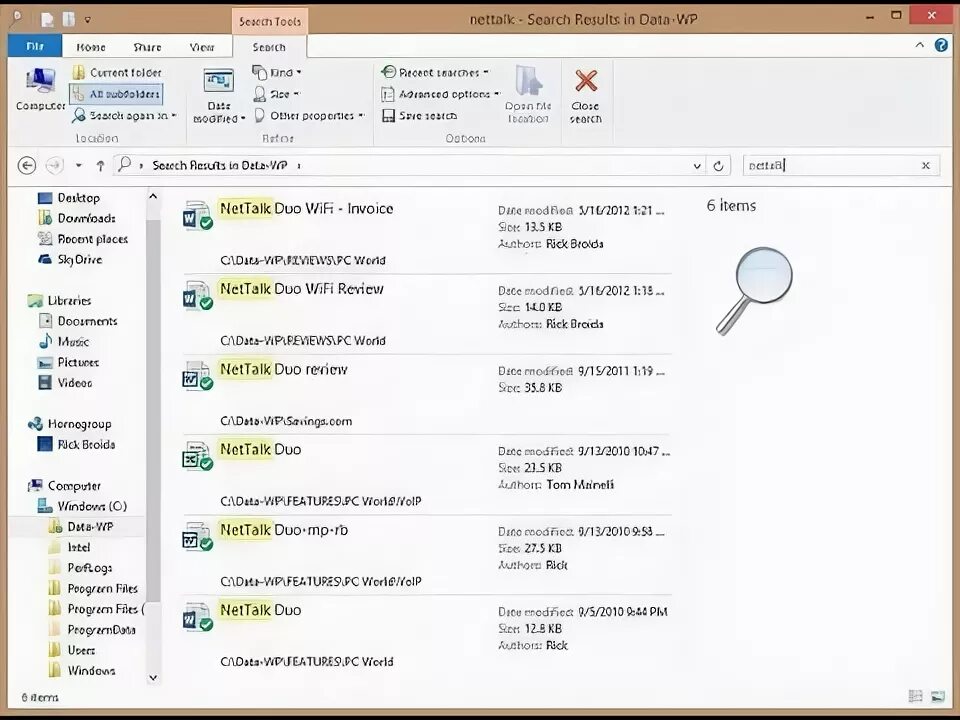The image size is (960, 720).
Task: Open recent locations dropdown arrow
Action: [x=78, y=165]
